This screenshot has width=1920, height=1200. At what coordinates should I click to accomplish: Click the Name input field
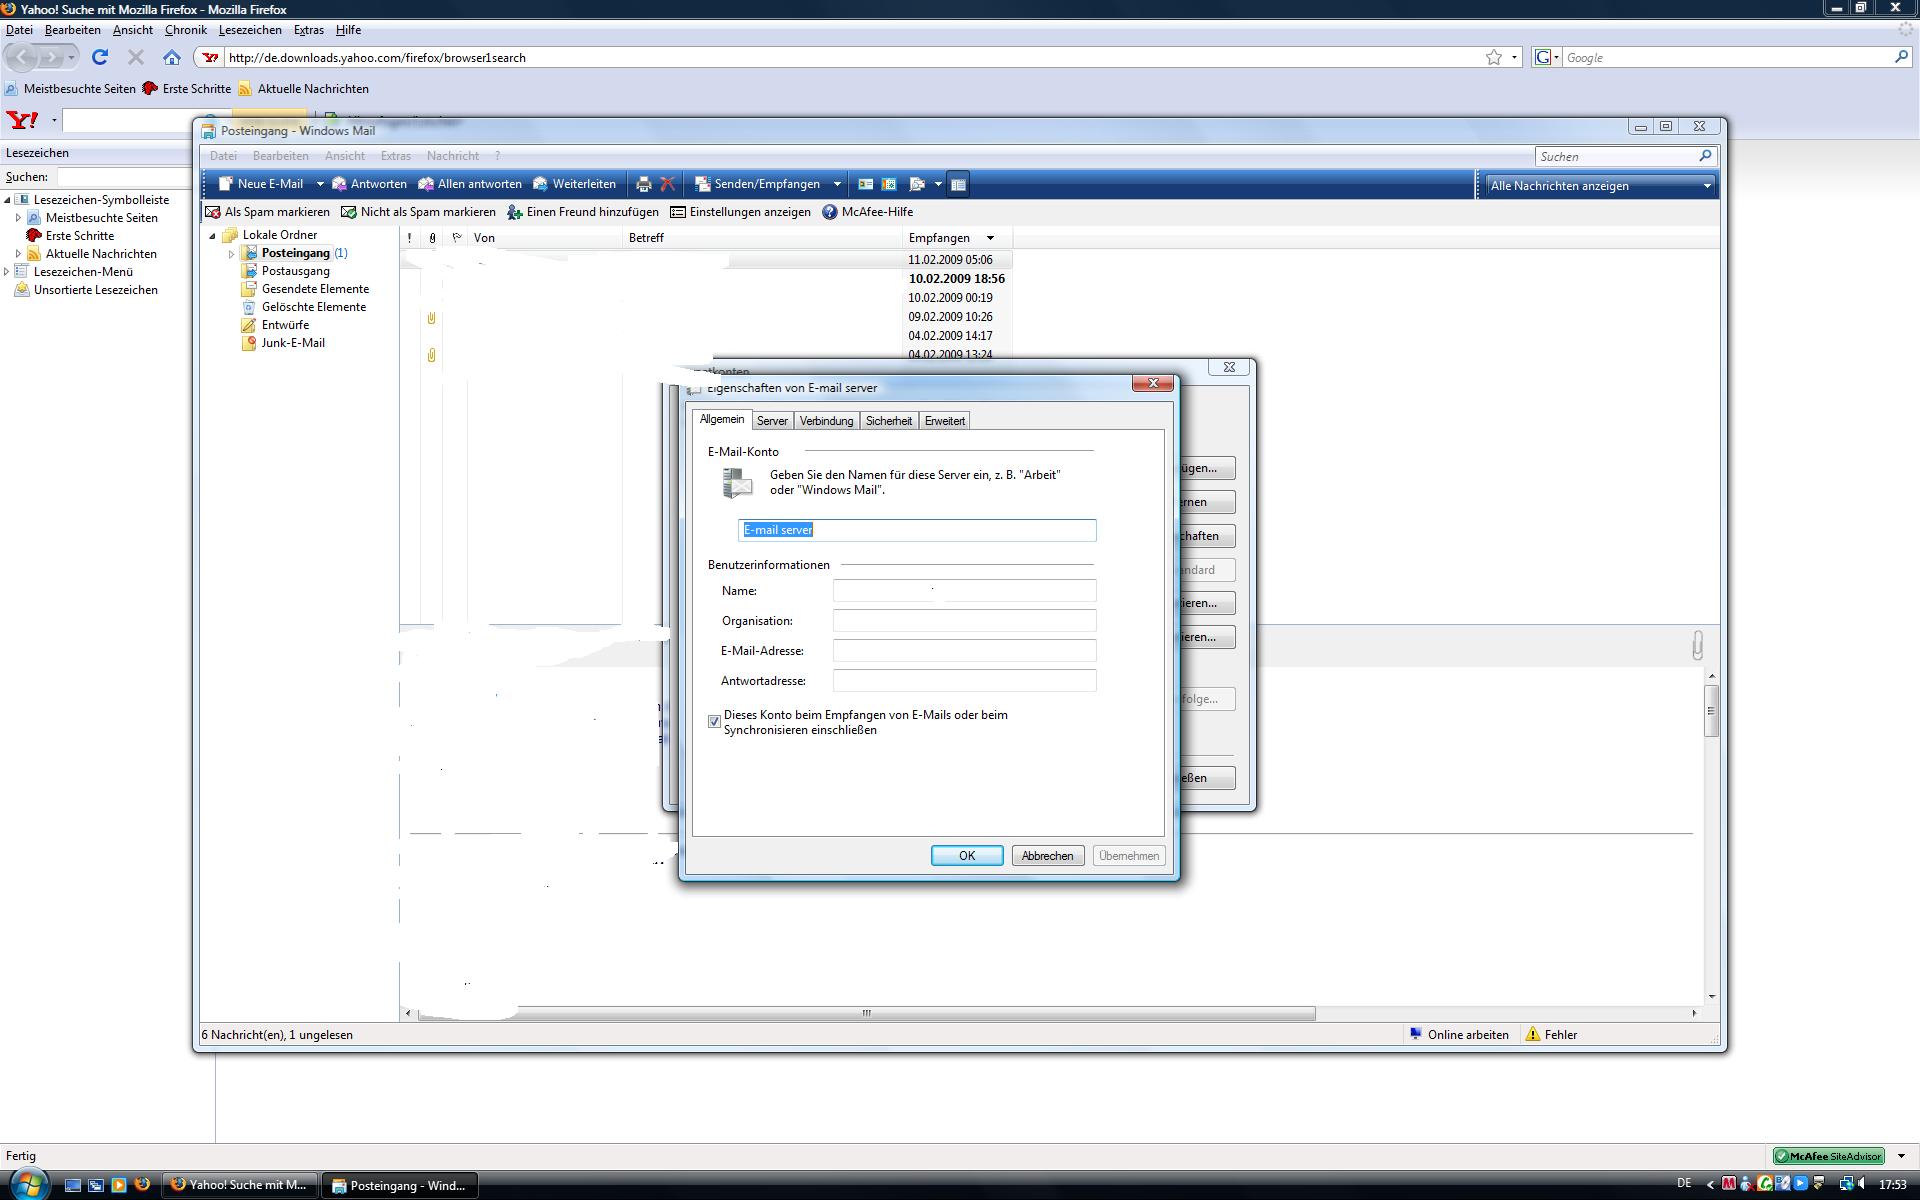pos(964,591)
